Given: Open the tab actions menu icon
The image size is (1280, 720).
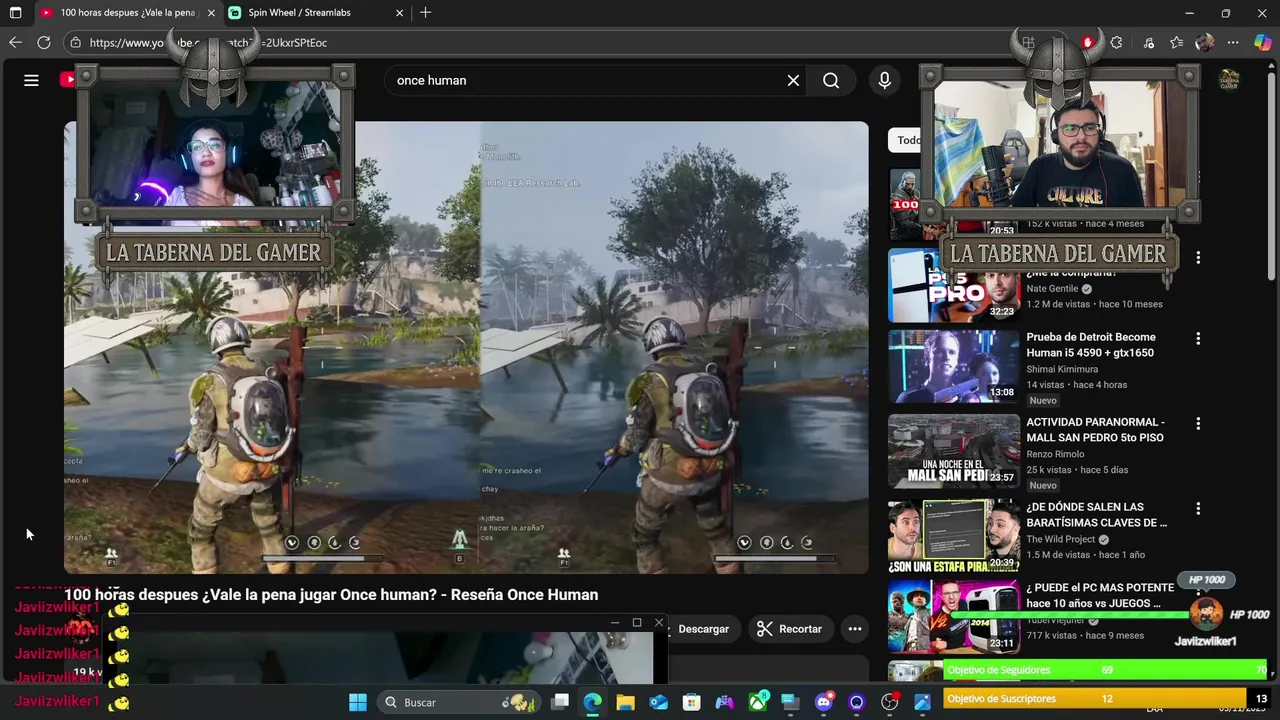Looking at the screenshot, I should (15, 13).
